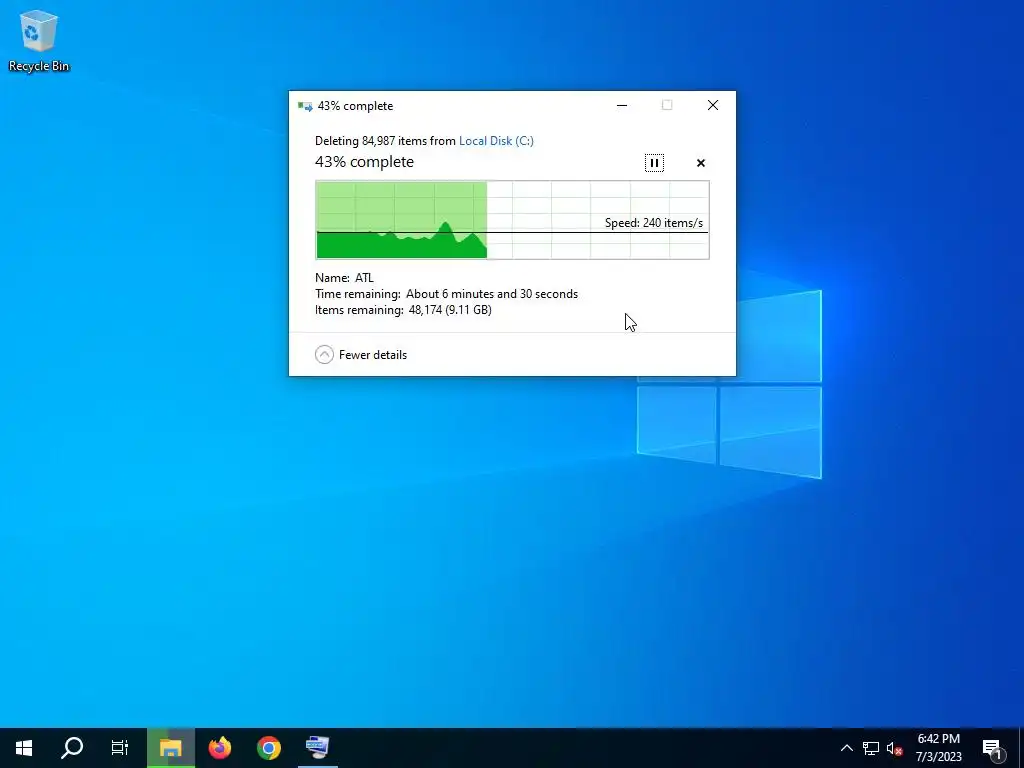Open the Action Center notifications
Image resolution: width=1024 pixels, height=768 pixels.
[992, 748]
